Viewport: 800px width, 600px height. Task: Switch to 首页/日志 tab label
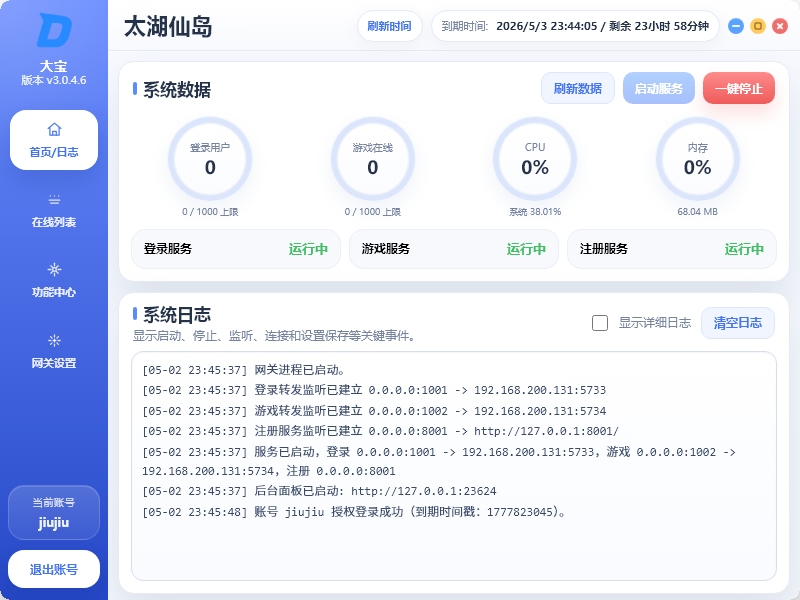point(54,152)
